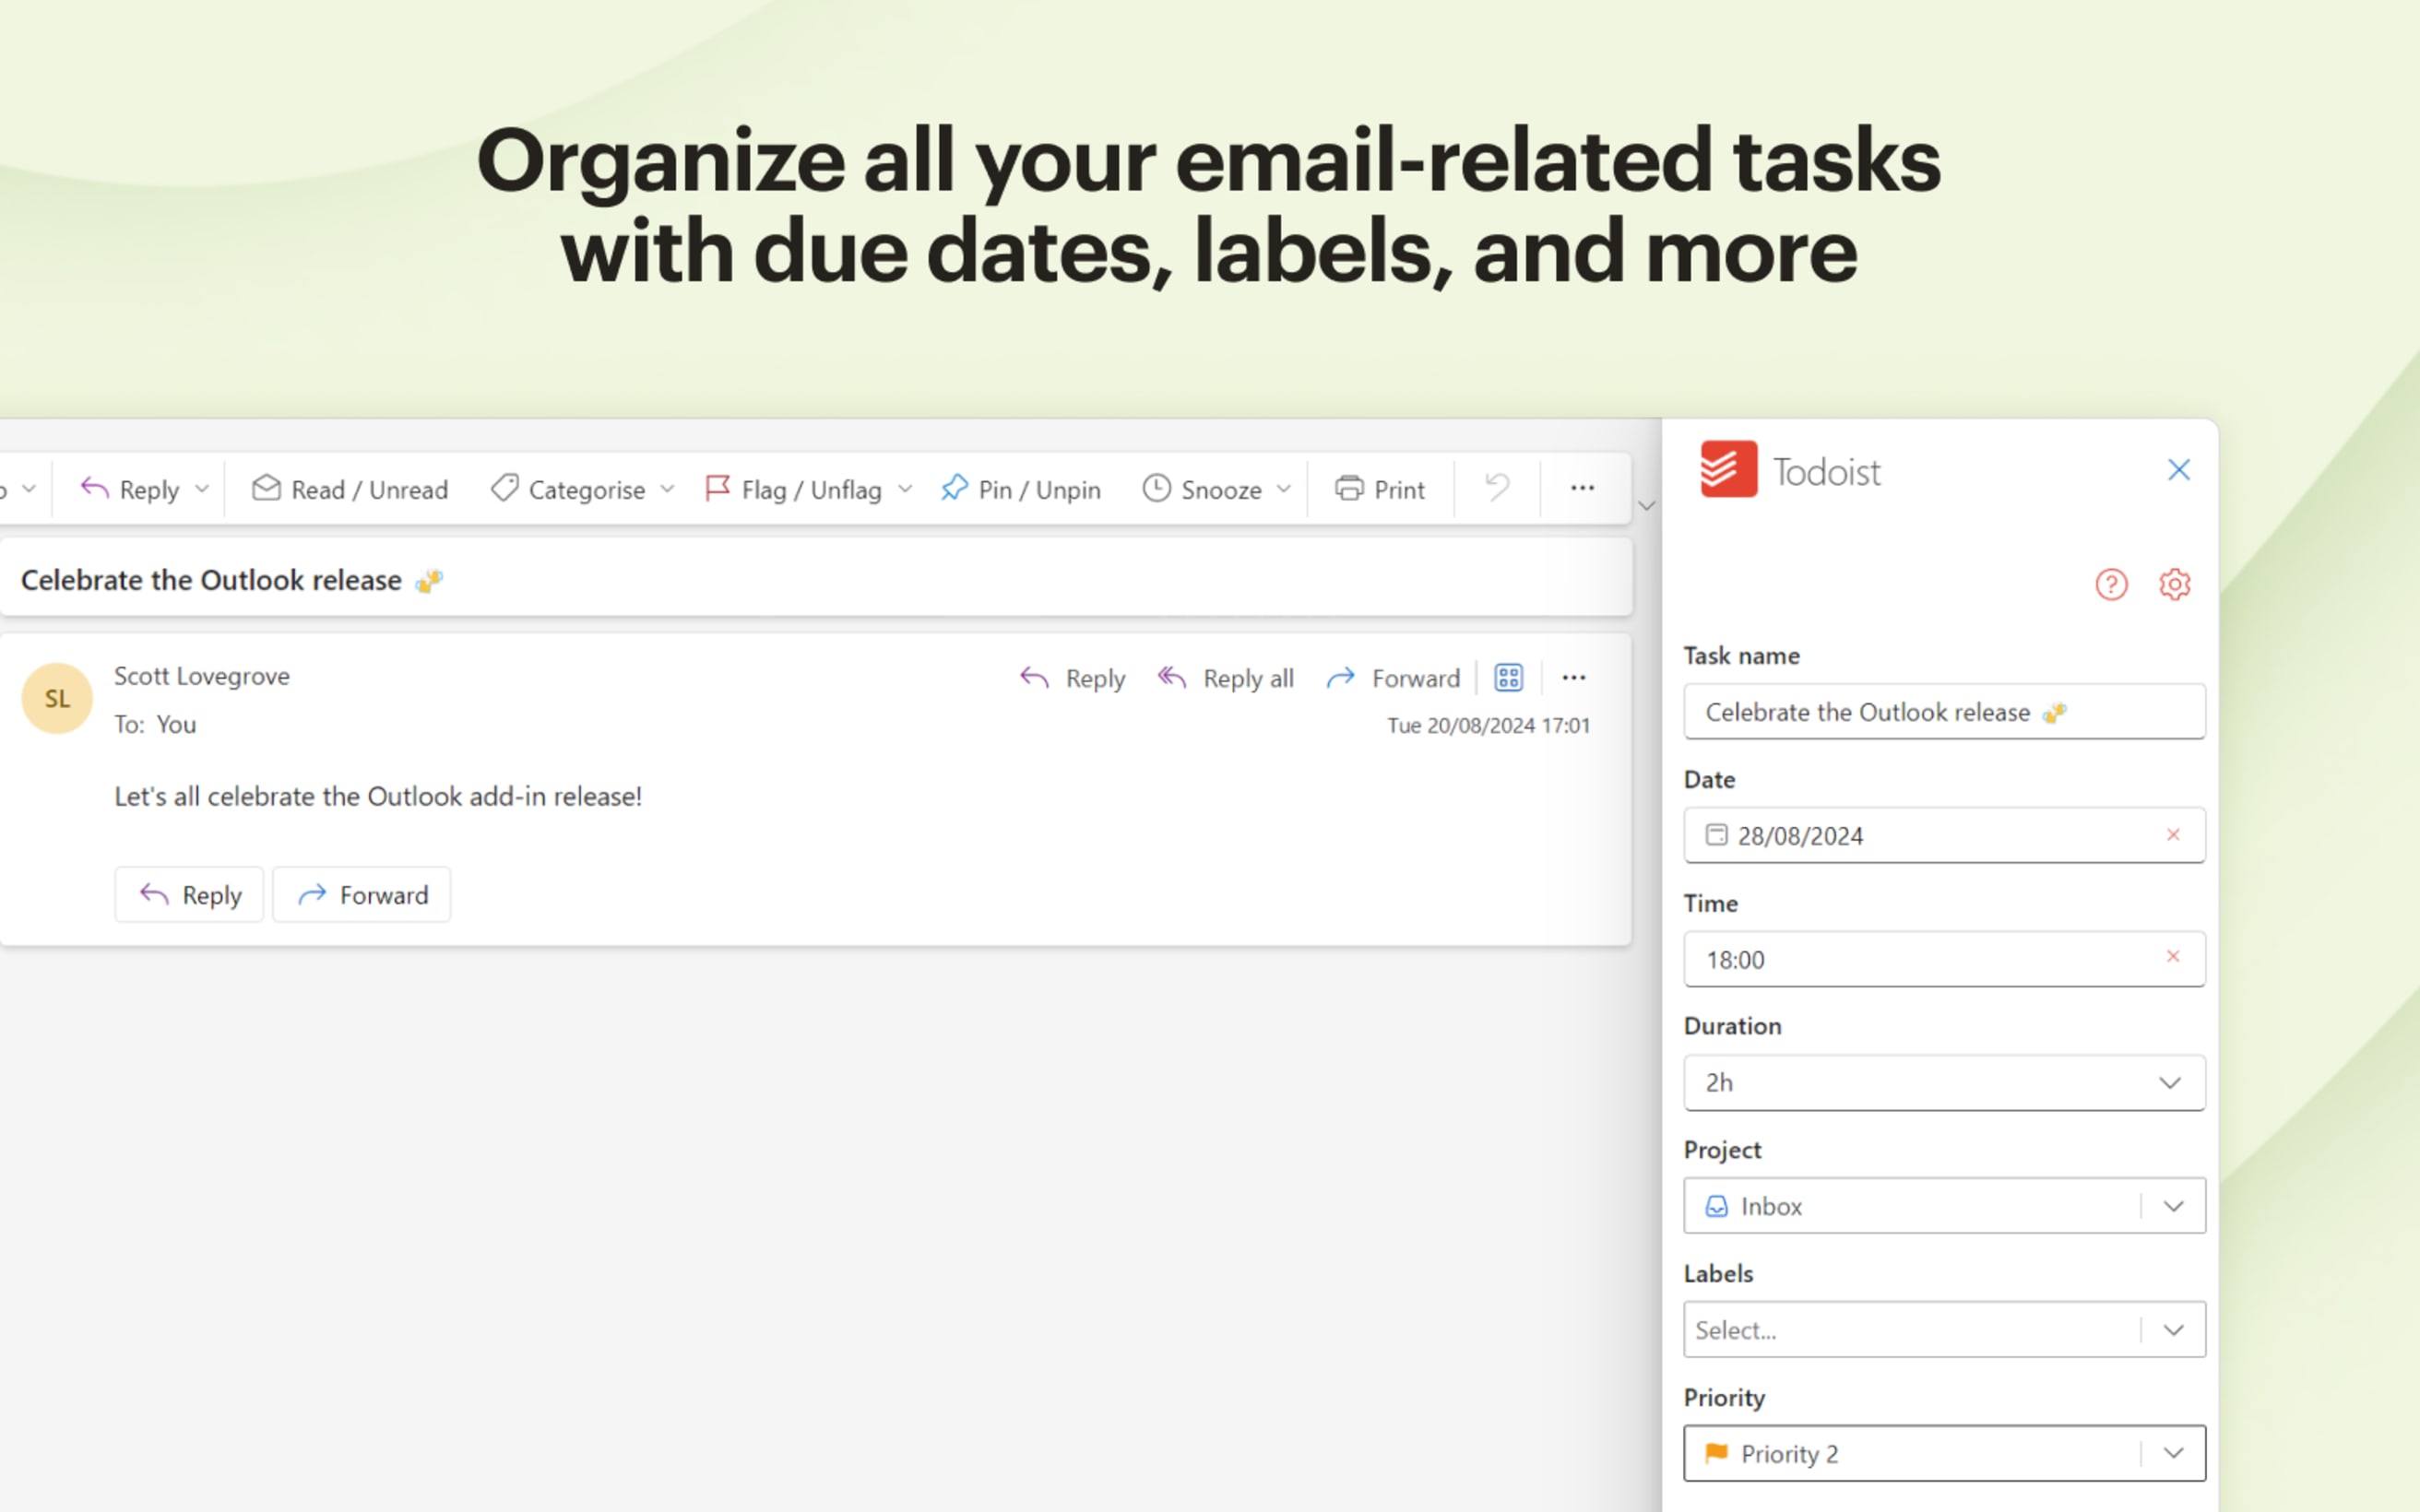Screen dimensions: 2420x1512
Task: Open Todoist help
Action: 2111,585
